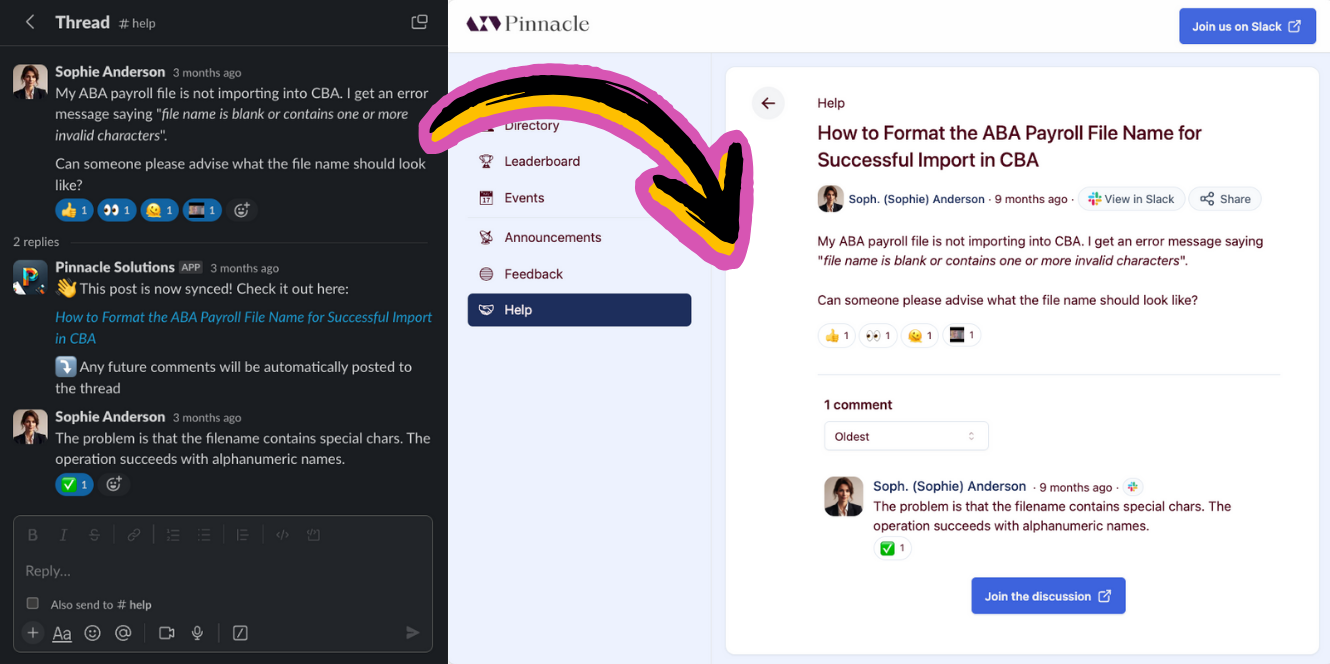Add reaction to Sophie's first Slack message
The height and width of the screenshot is (664, 1330).
click(241, 210)
